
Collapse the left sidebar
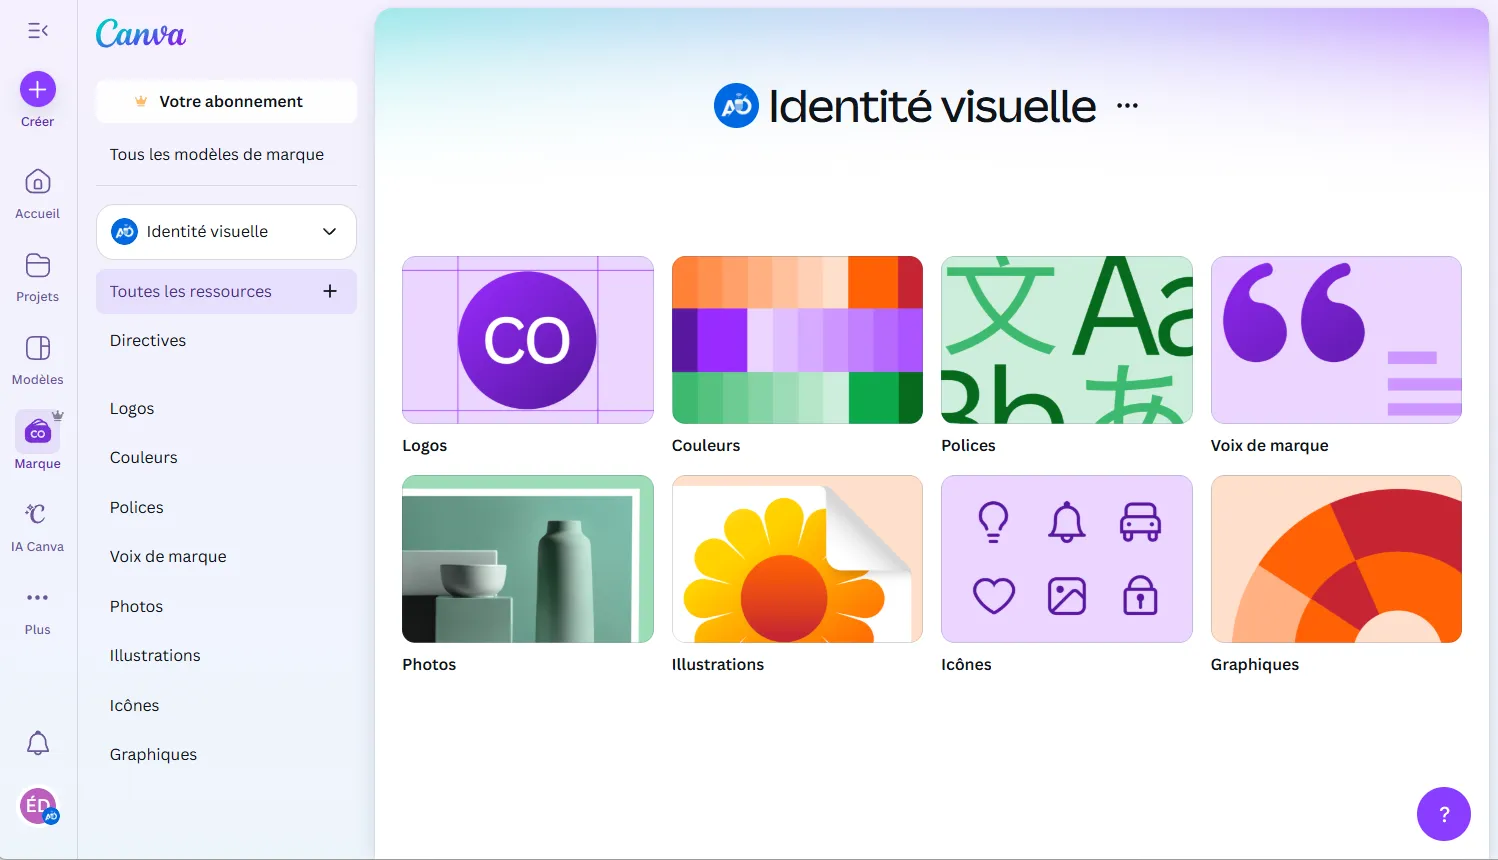click(37, 30)
